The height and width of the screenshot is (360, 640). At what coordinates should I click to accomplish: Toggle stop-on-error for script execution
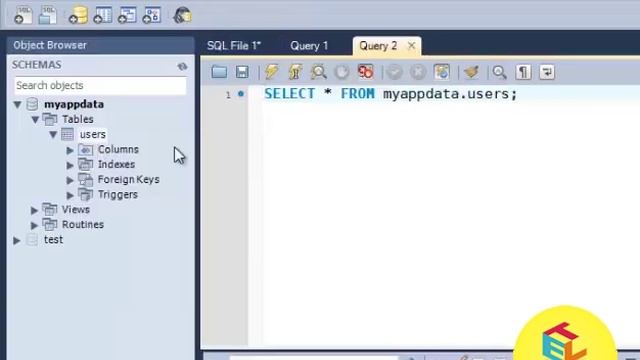coord(365,72)
